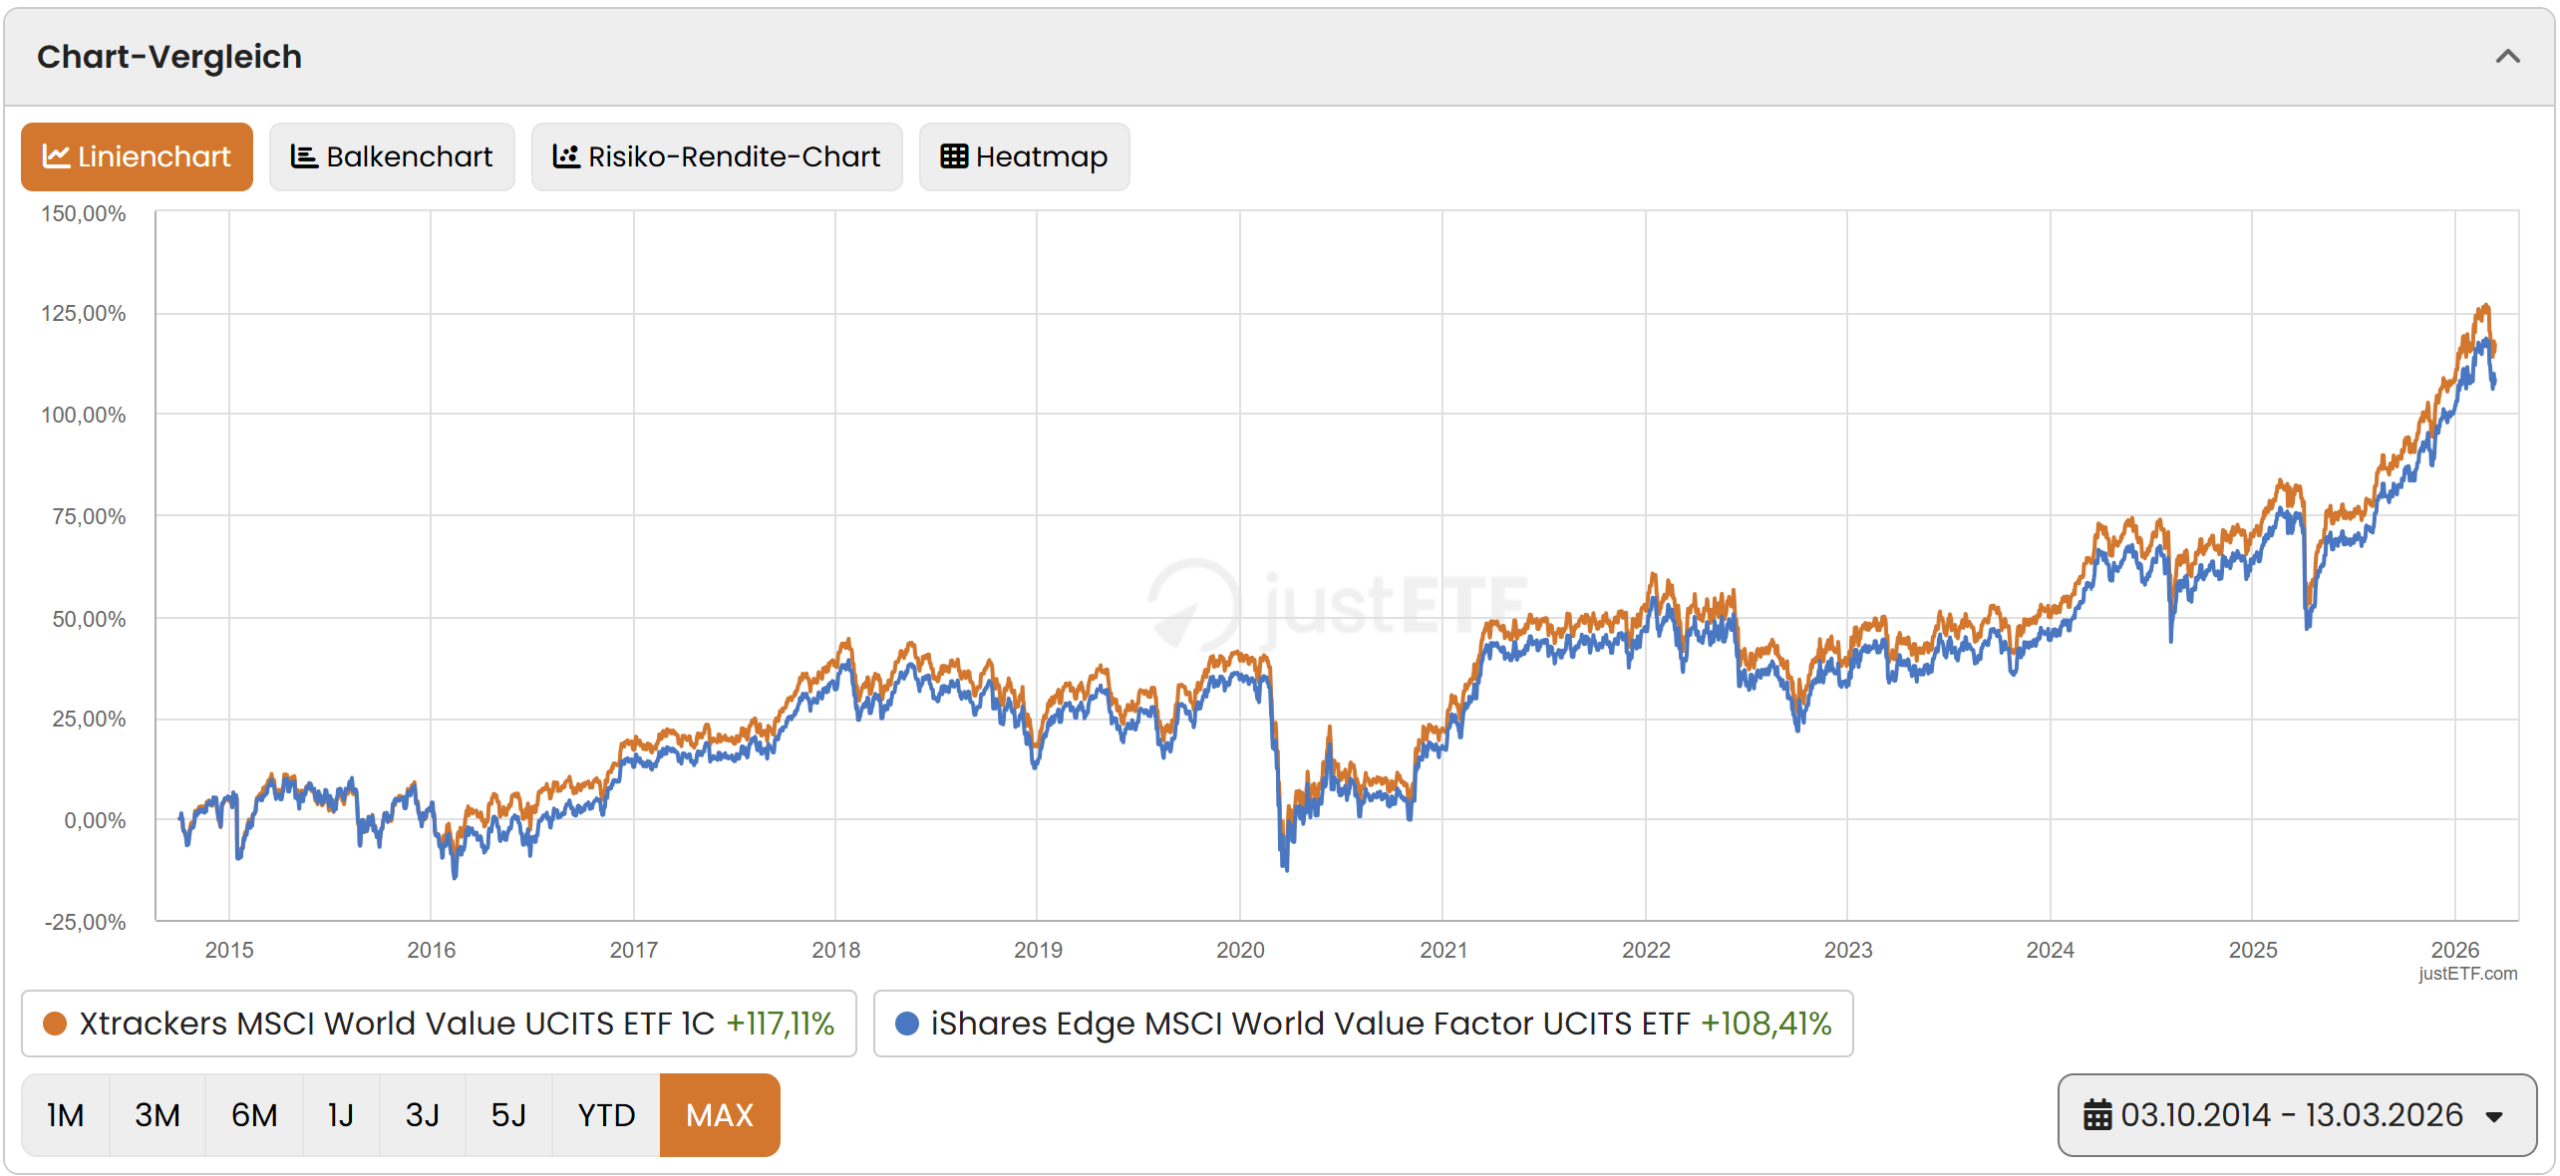Click the calendar icon beside the date range
The image size is (2560, 1176).
coord(2097,1115)
